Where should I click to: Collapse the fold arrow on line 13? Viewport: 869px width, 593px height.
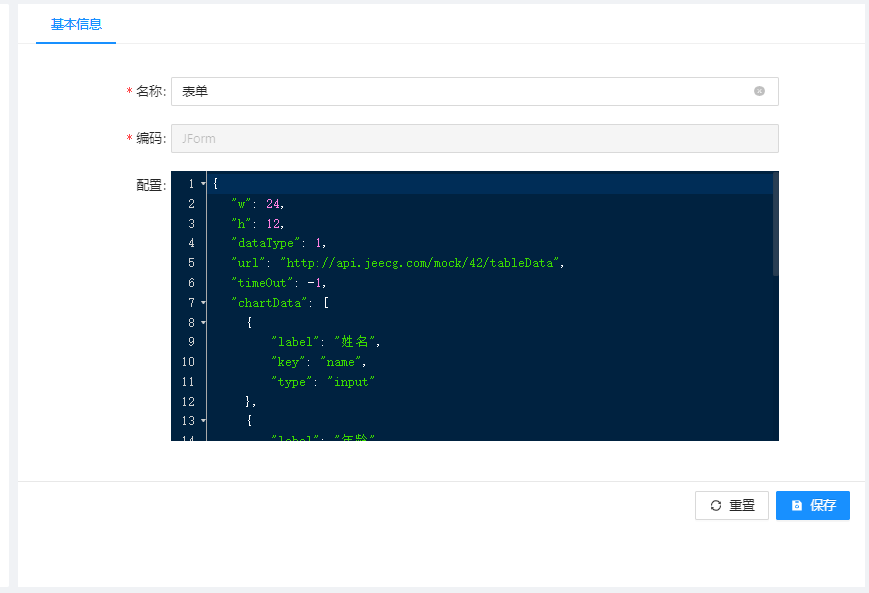pos(203,421)
